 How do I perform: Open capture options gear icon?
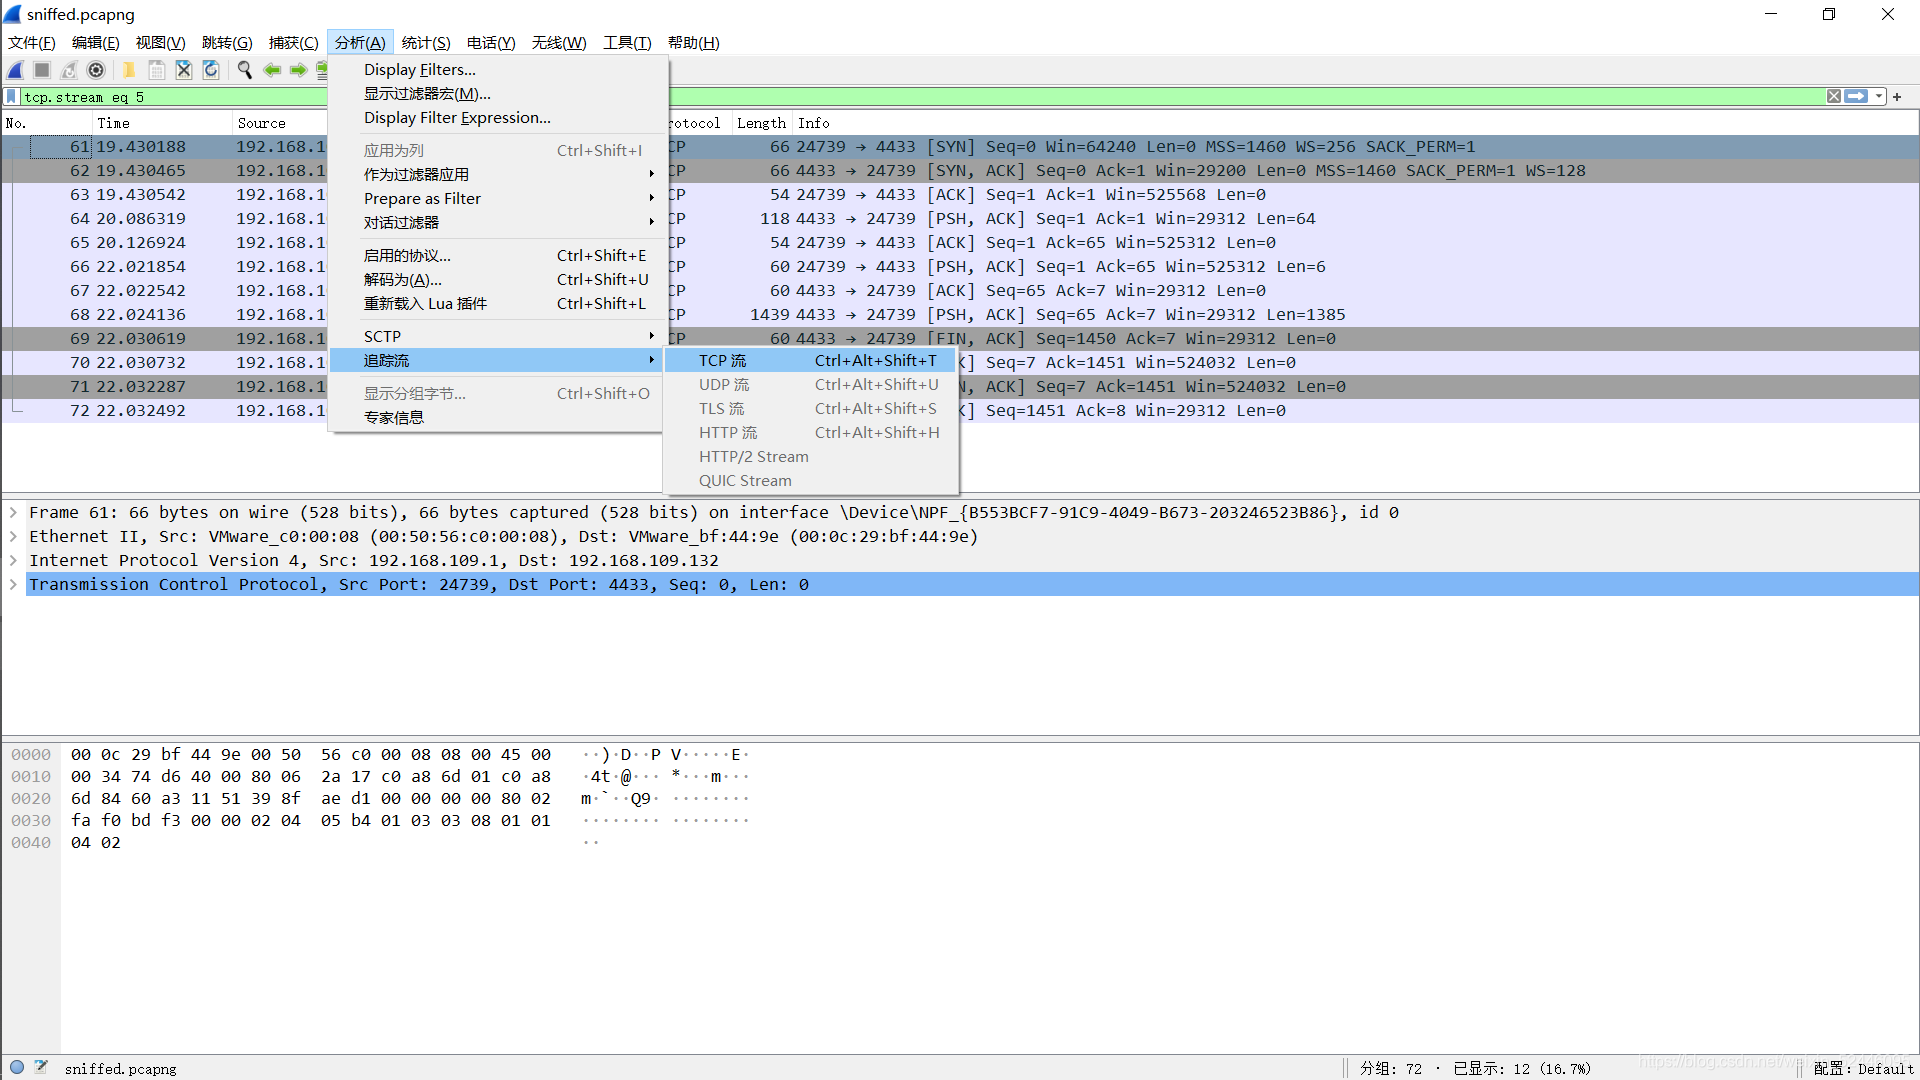pyautogui.click(x=96, y=70)
